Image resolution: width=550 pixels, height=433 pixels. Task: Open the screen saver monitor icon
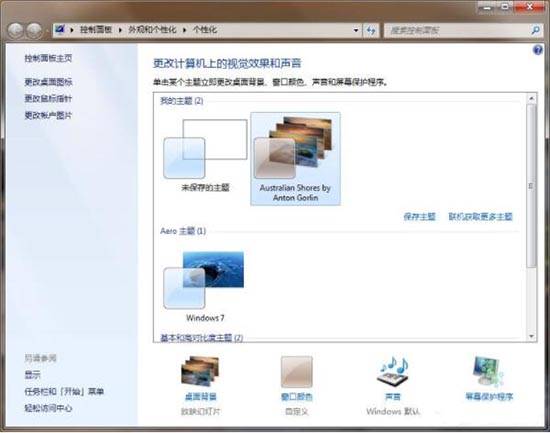coord(489,371)
